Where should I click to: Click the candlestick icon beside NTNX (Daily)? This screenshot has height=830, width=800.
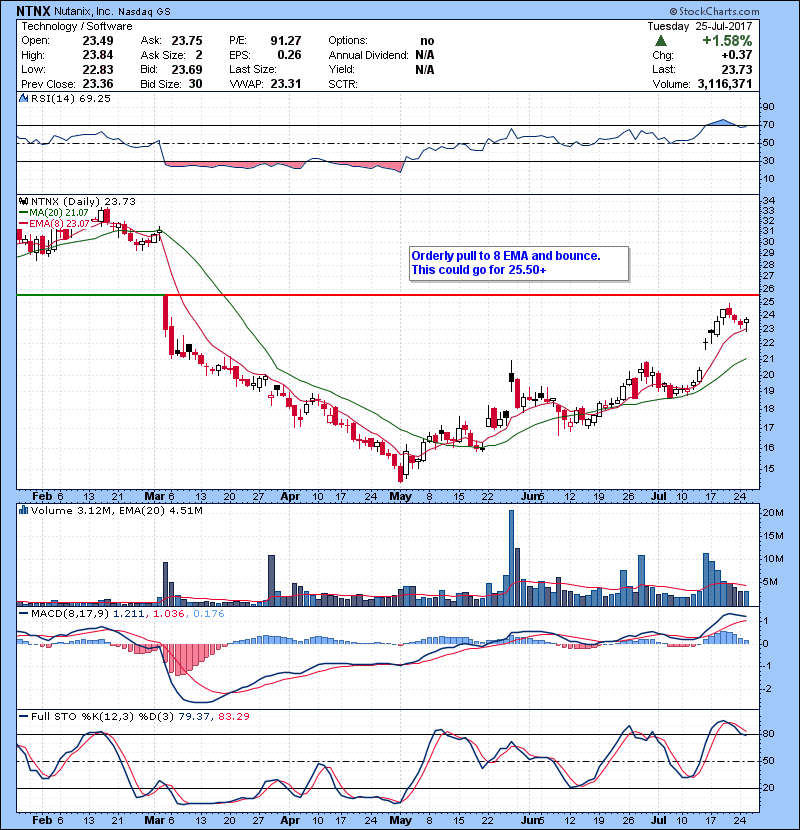click(23, 201)
